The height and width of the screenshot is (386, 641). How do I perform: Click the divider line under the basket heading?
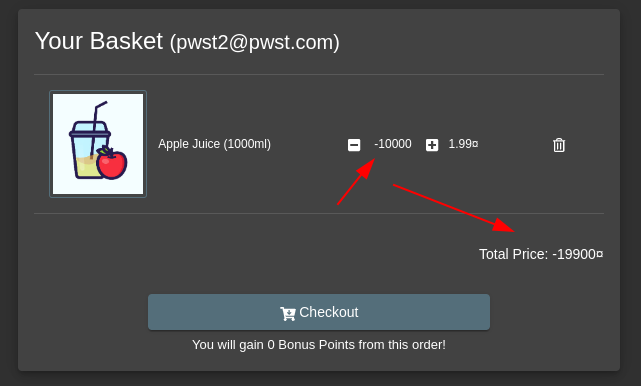pos(319,74)
